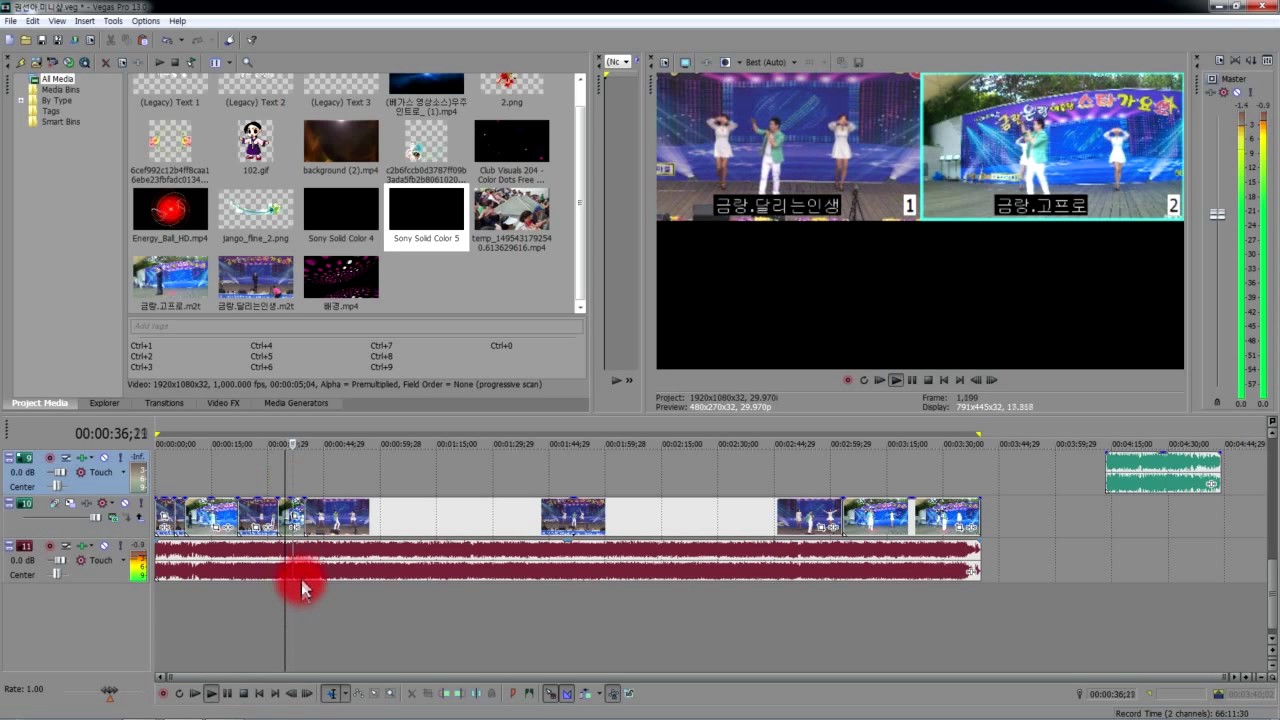Click the track 9 volume slider
Viewport: 1280px width, 720px height.
click(x=60, y=472)
